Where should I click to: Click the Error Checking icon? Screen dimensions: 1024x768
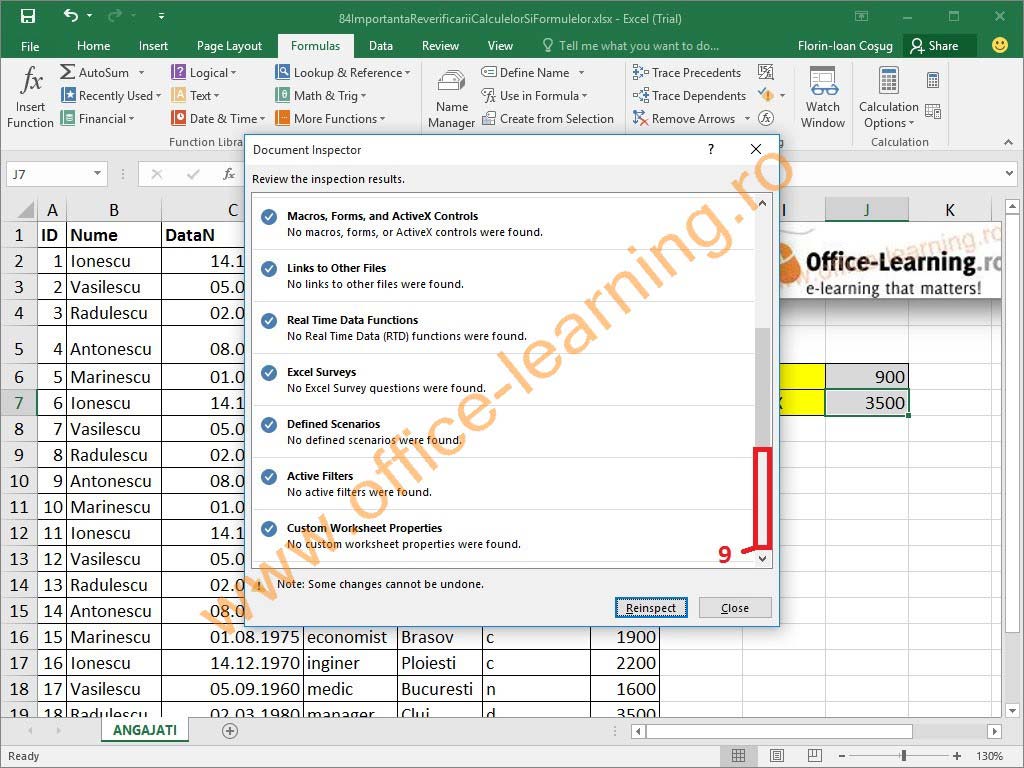click(x=766, y=95)
